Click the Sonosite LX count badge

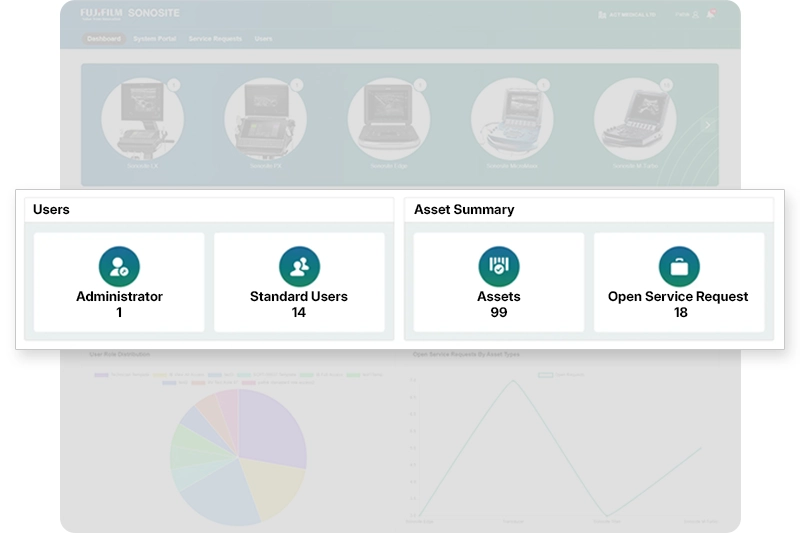pyautogui.click(x=174, y=85)
